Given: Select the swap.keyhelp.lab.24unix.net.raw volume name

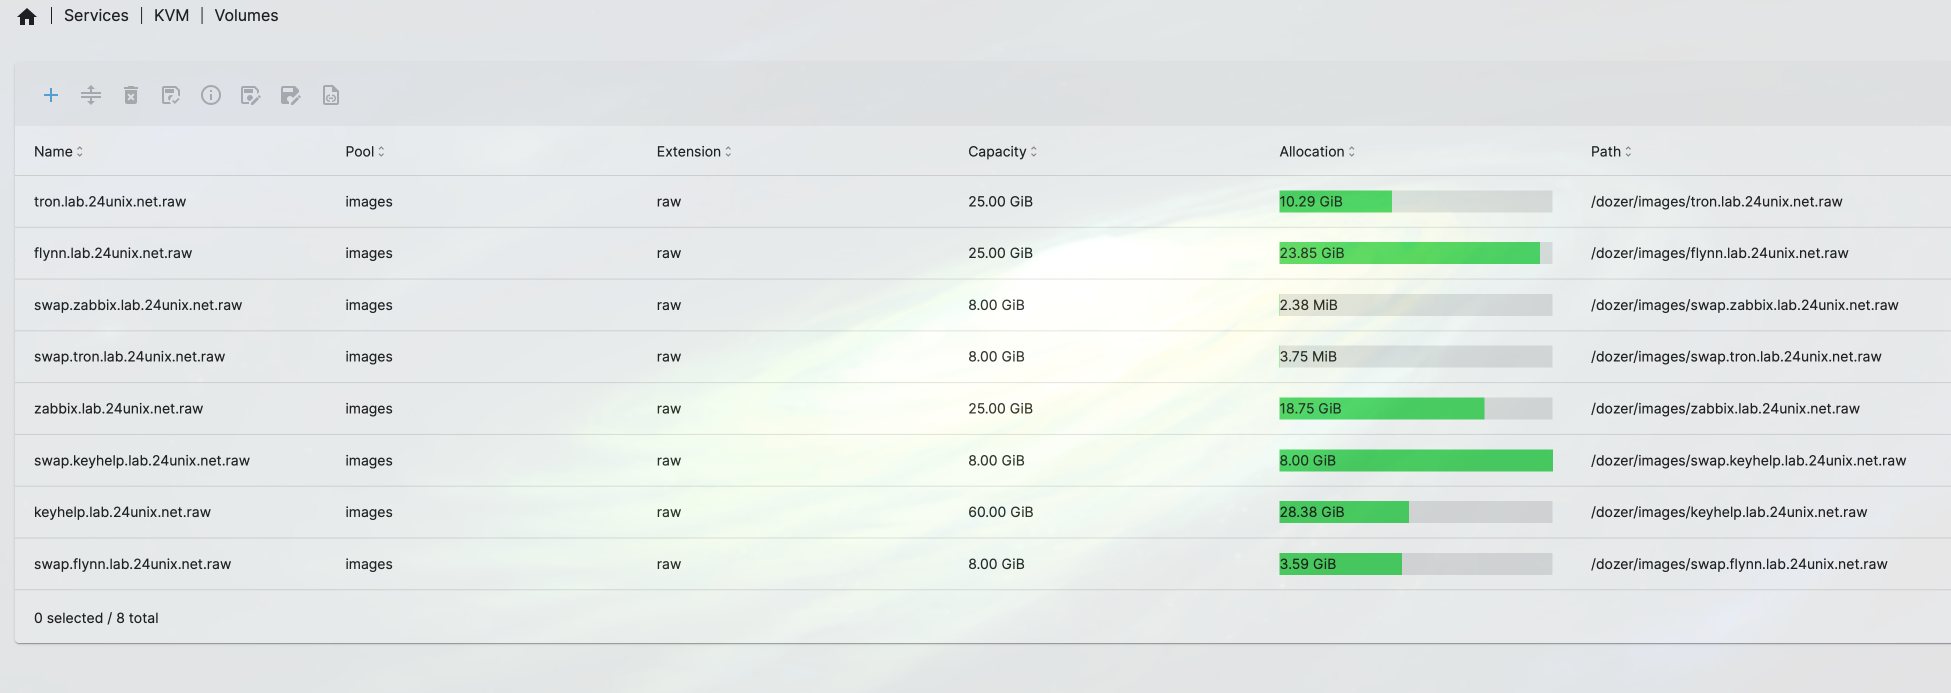Looking at the screenshot, I should pos(142,461).
